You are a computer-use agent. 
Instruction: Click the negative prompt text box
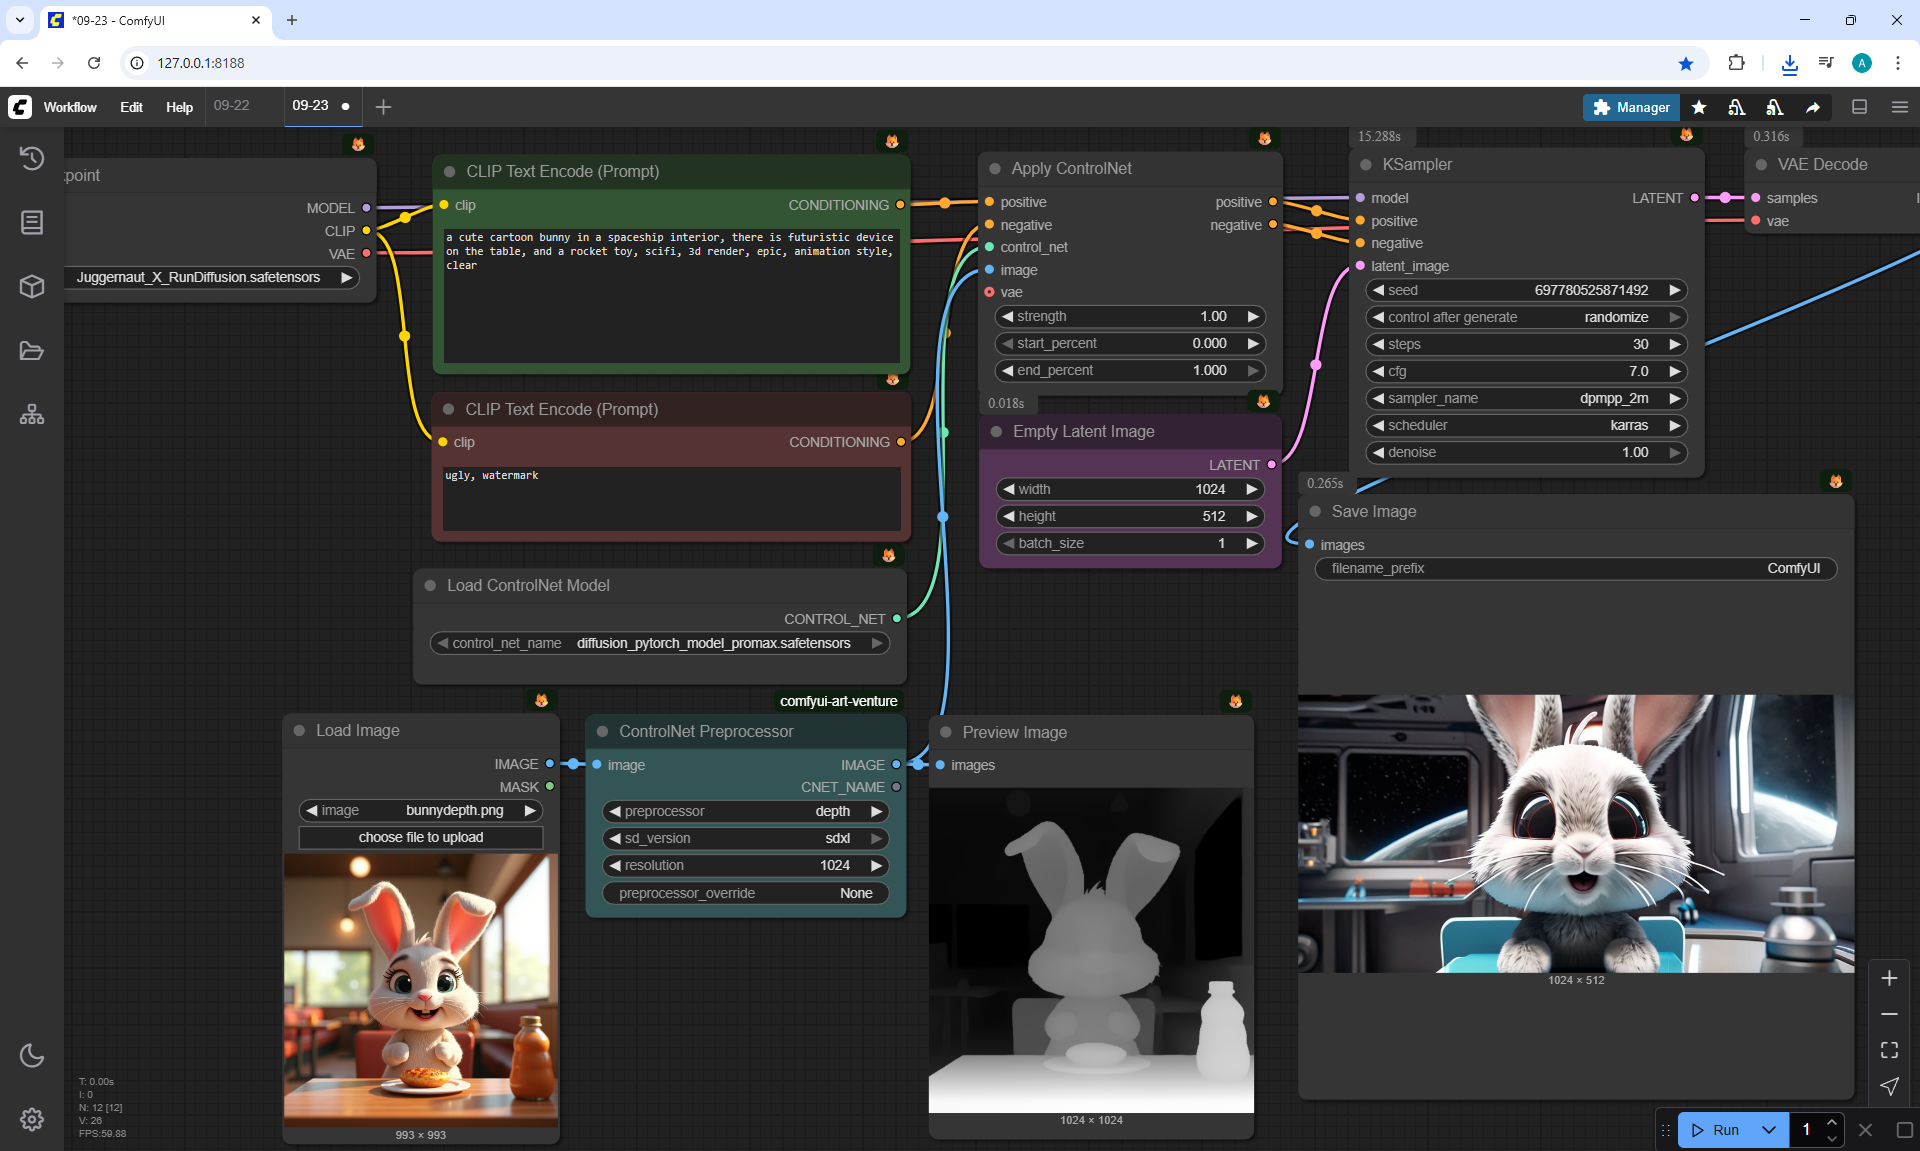[x=671, y=497]
